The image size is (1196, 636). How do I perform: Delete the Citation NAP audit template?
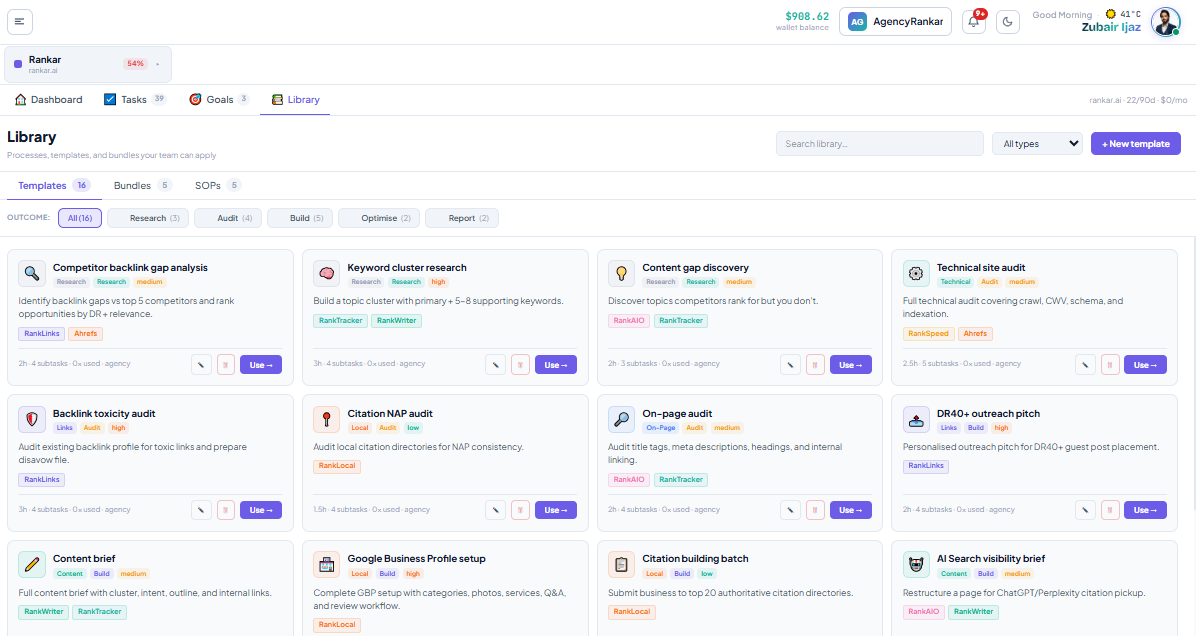(x=520, y=510)
